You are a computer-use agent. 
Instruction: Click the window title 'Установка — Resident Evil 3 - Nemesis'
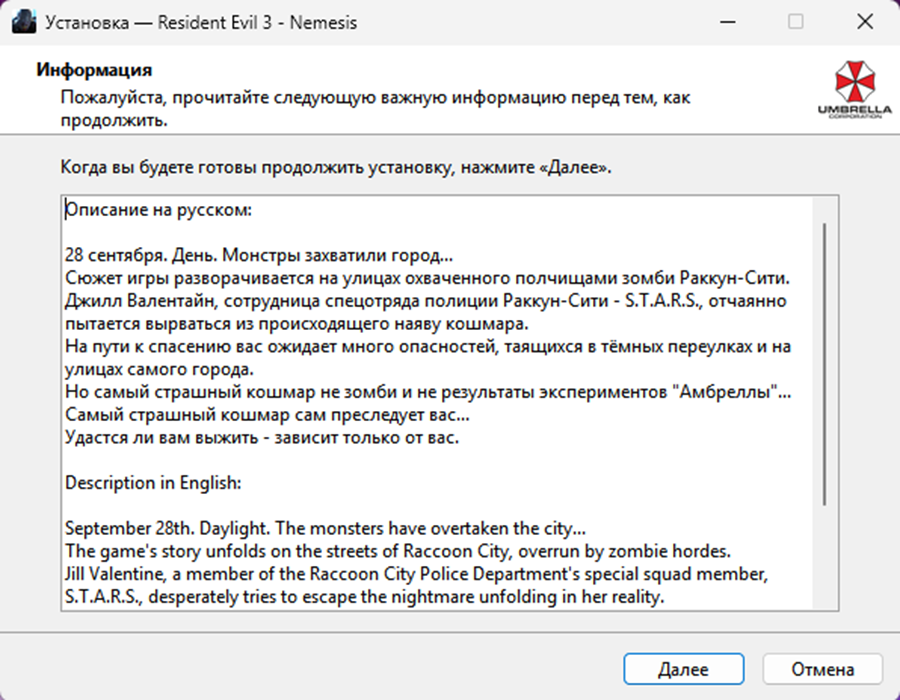coord(201,23)
